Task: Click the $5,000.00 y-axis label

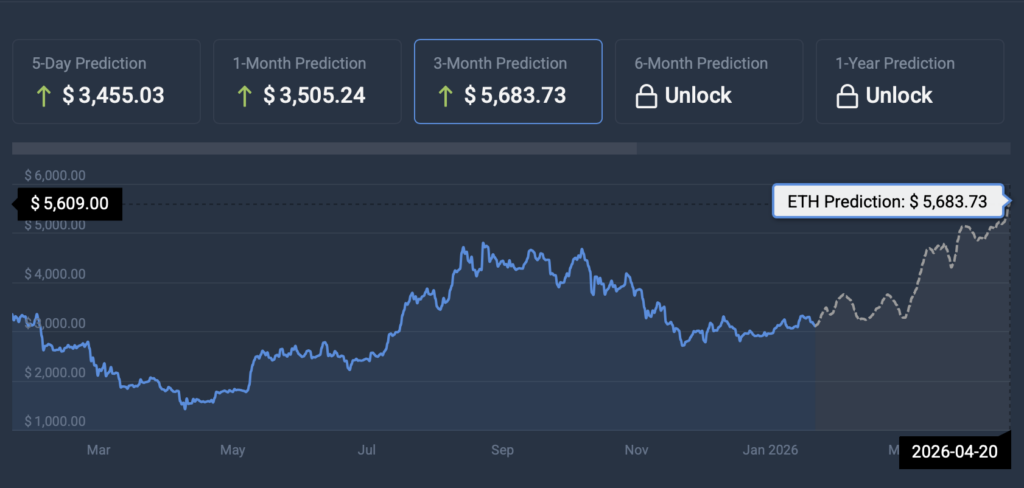Action: 55,225
